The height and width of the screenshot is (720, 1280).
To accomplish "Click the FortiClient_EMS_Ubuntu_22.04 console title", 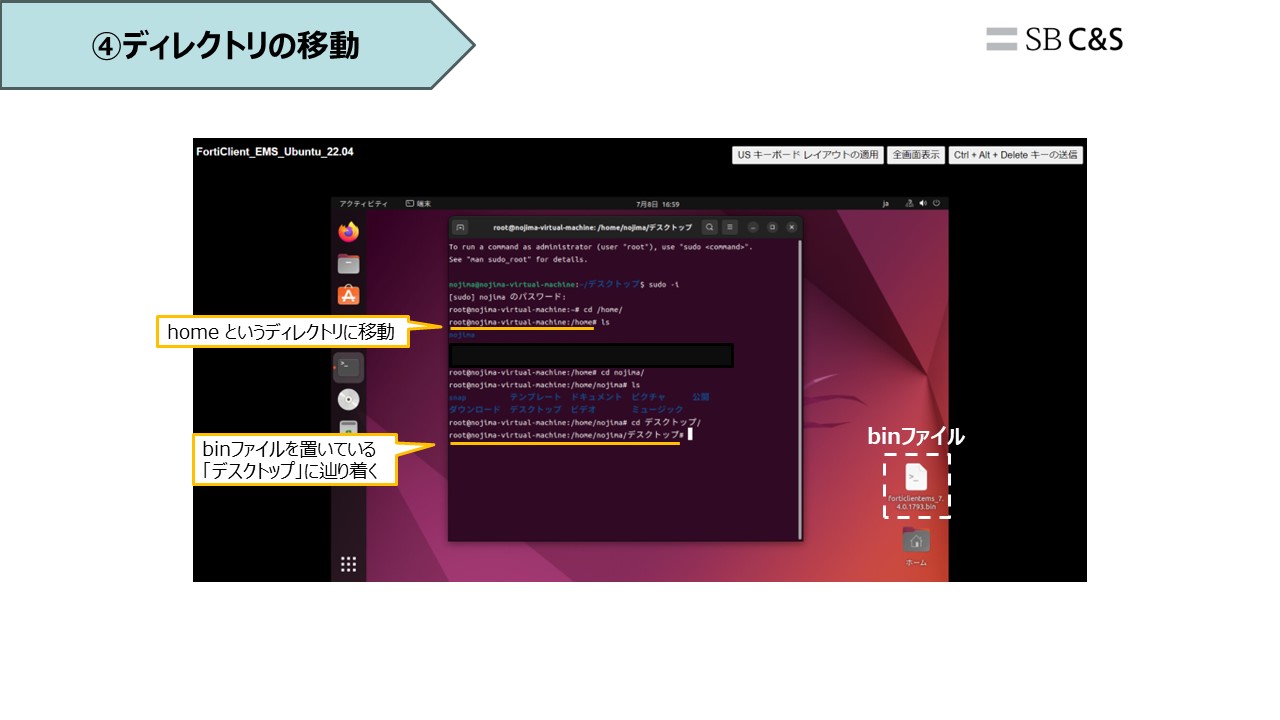I will click(275, 152).
